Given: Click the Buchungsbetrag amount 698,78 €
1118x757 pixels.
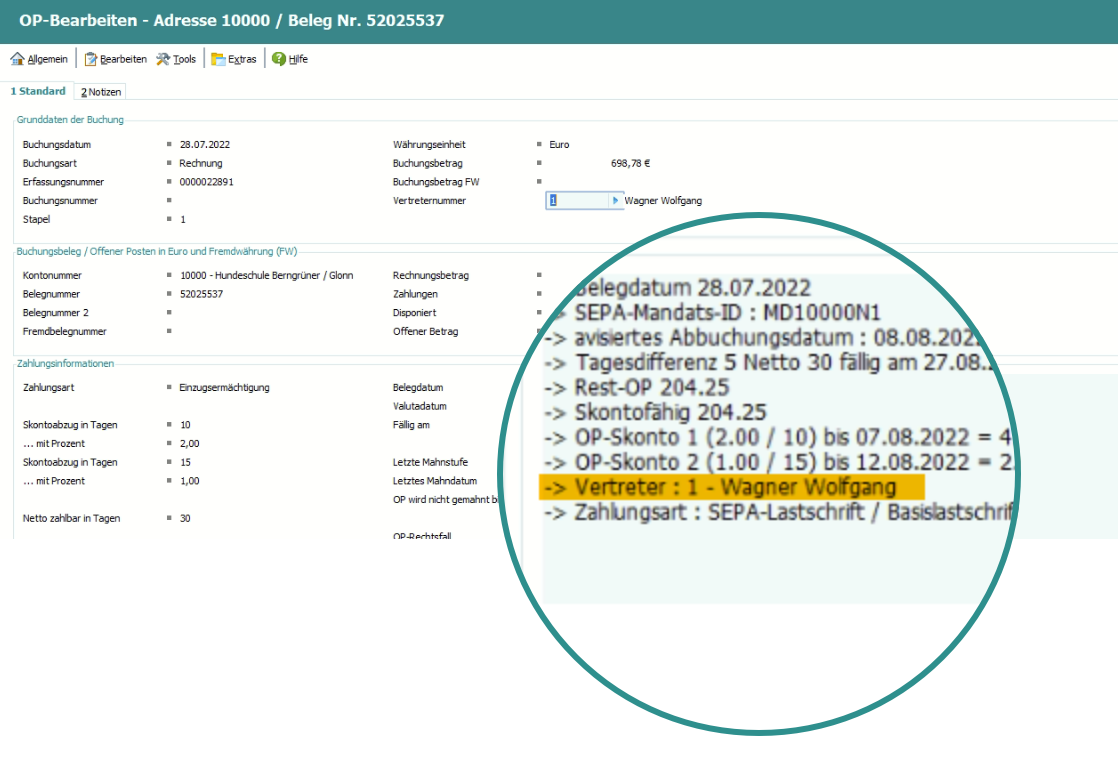Looking at the screenshot, I should pos(630,163).
